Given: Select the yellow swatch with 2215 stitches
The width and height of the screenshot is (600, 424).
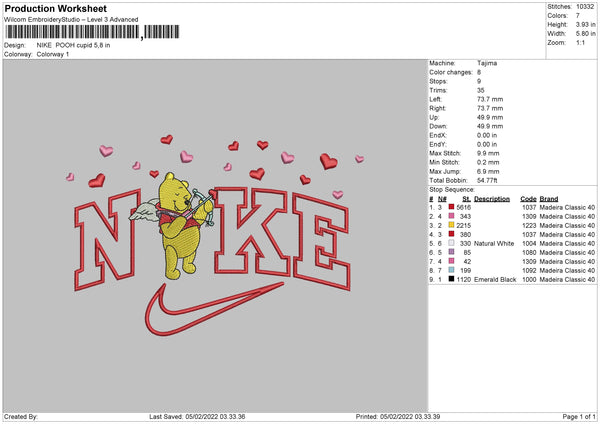Looking at the screenshot, I should 452,225.
